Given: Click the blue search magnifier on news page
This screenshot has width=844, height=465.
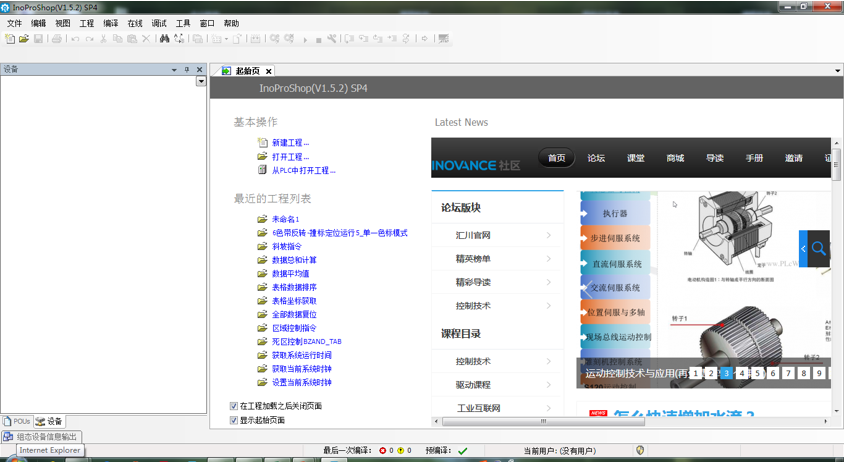Looking at the screenshot, I should [x=818, y=249].
